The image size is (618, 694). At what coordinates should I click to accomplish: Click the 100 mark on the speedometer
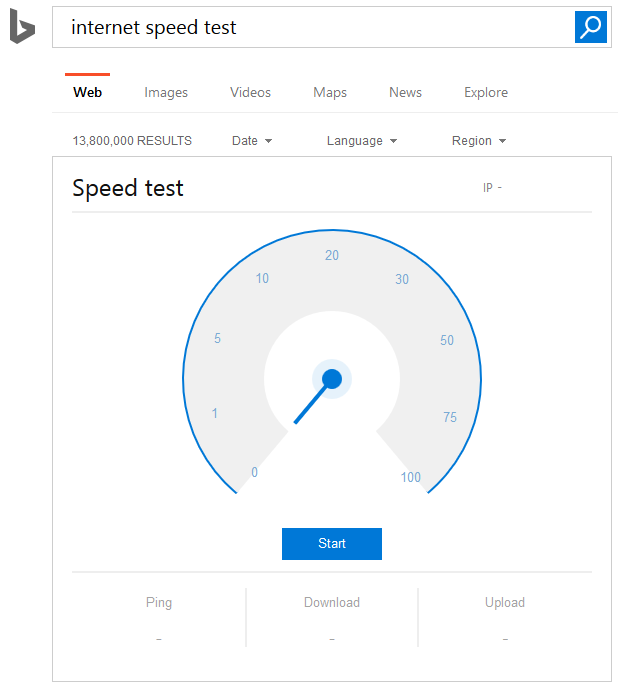point(411,477)
